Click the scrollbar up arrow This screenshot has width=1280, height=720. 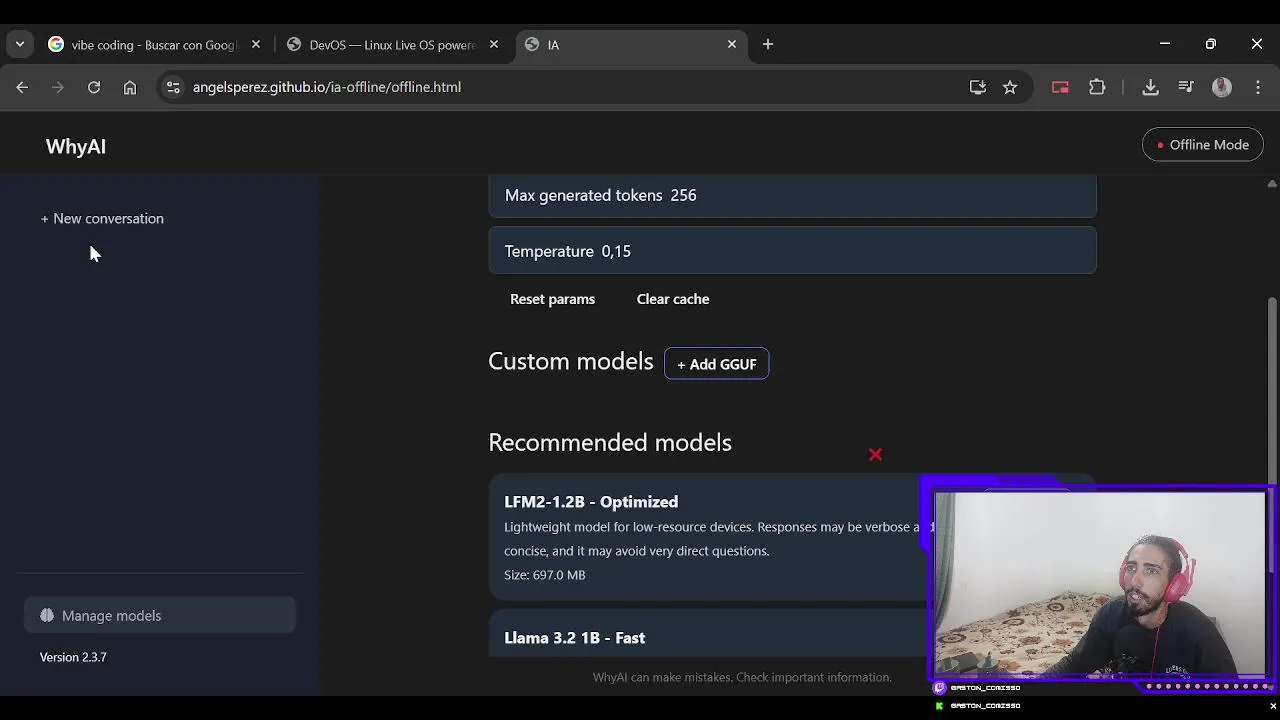click(1272, 183)
